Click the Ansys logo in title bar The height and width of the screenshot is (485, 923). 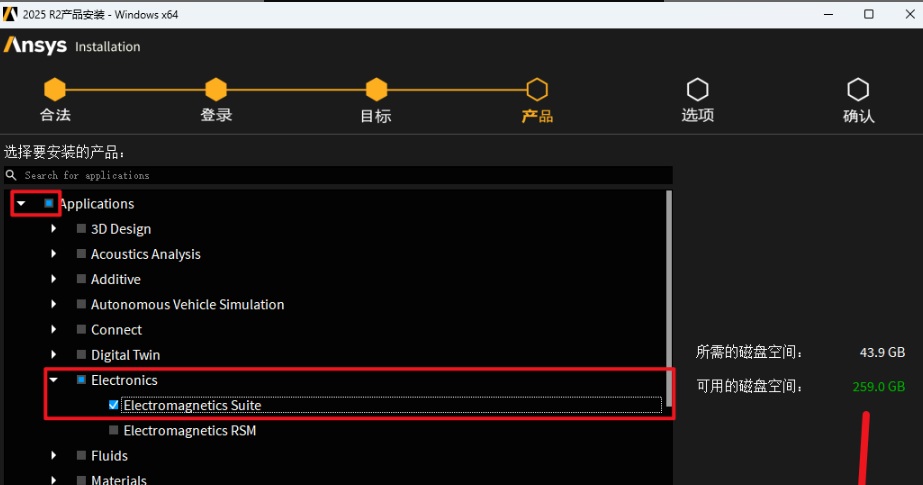(10, 14)
